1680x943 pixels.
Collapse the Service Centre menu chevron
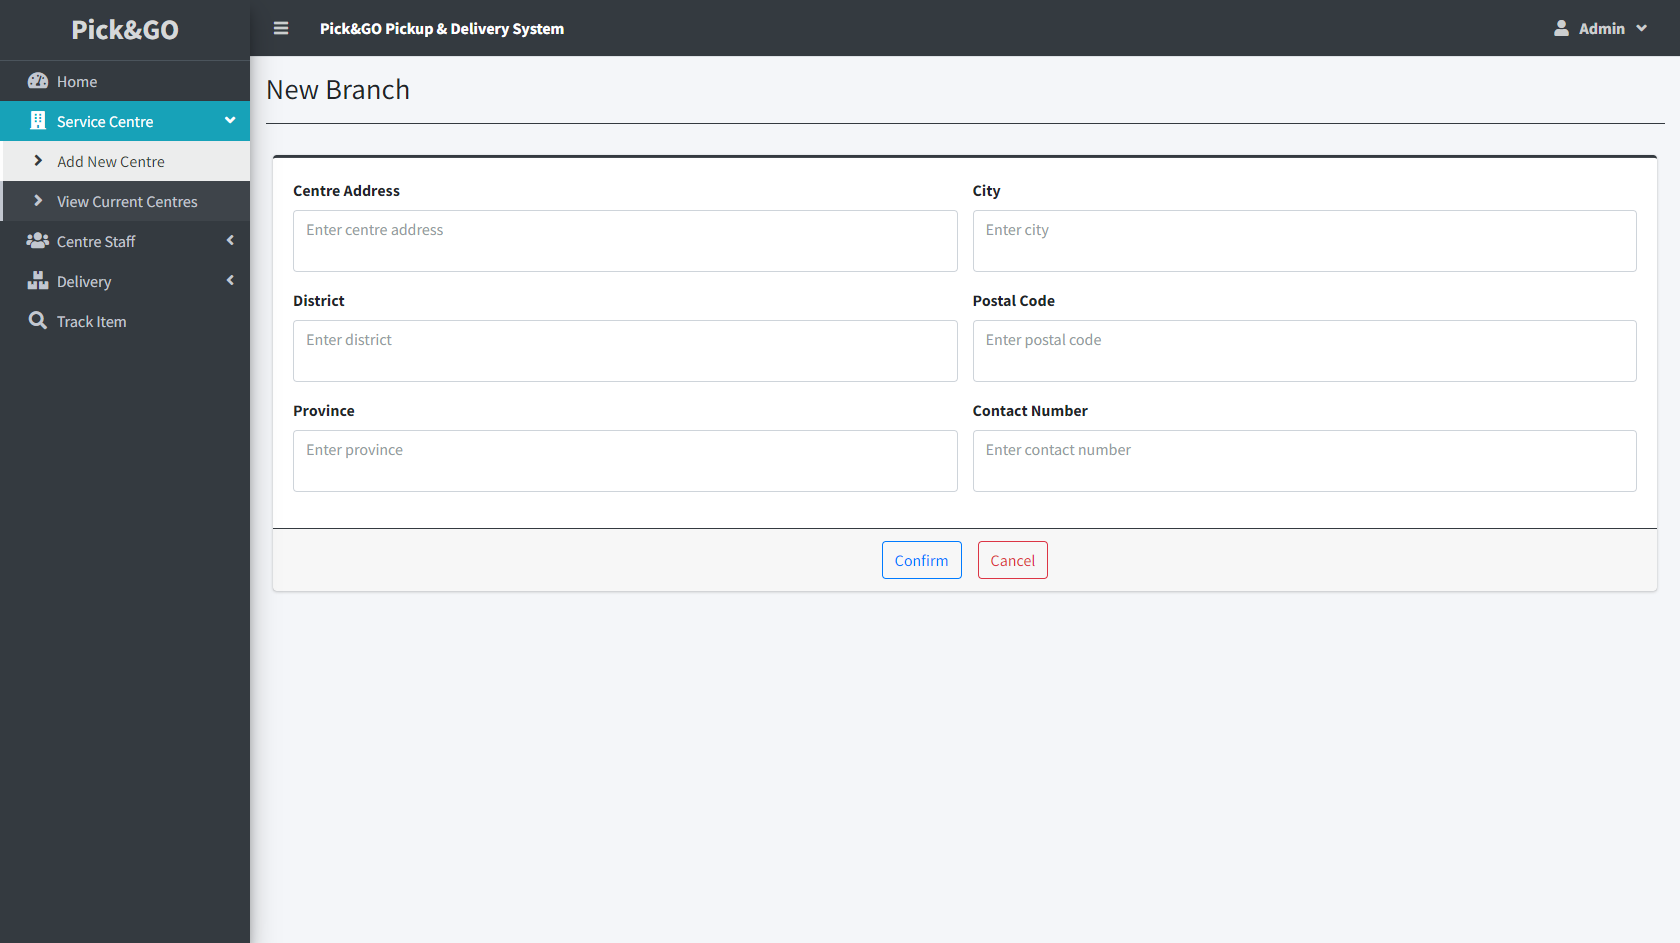click(230, 120)
